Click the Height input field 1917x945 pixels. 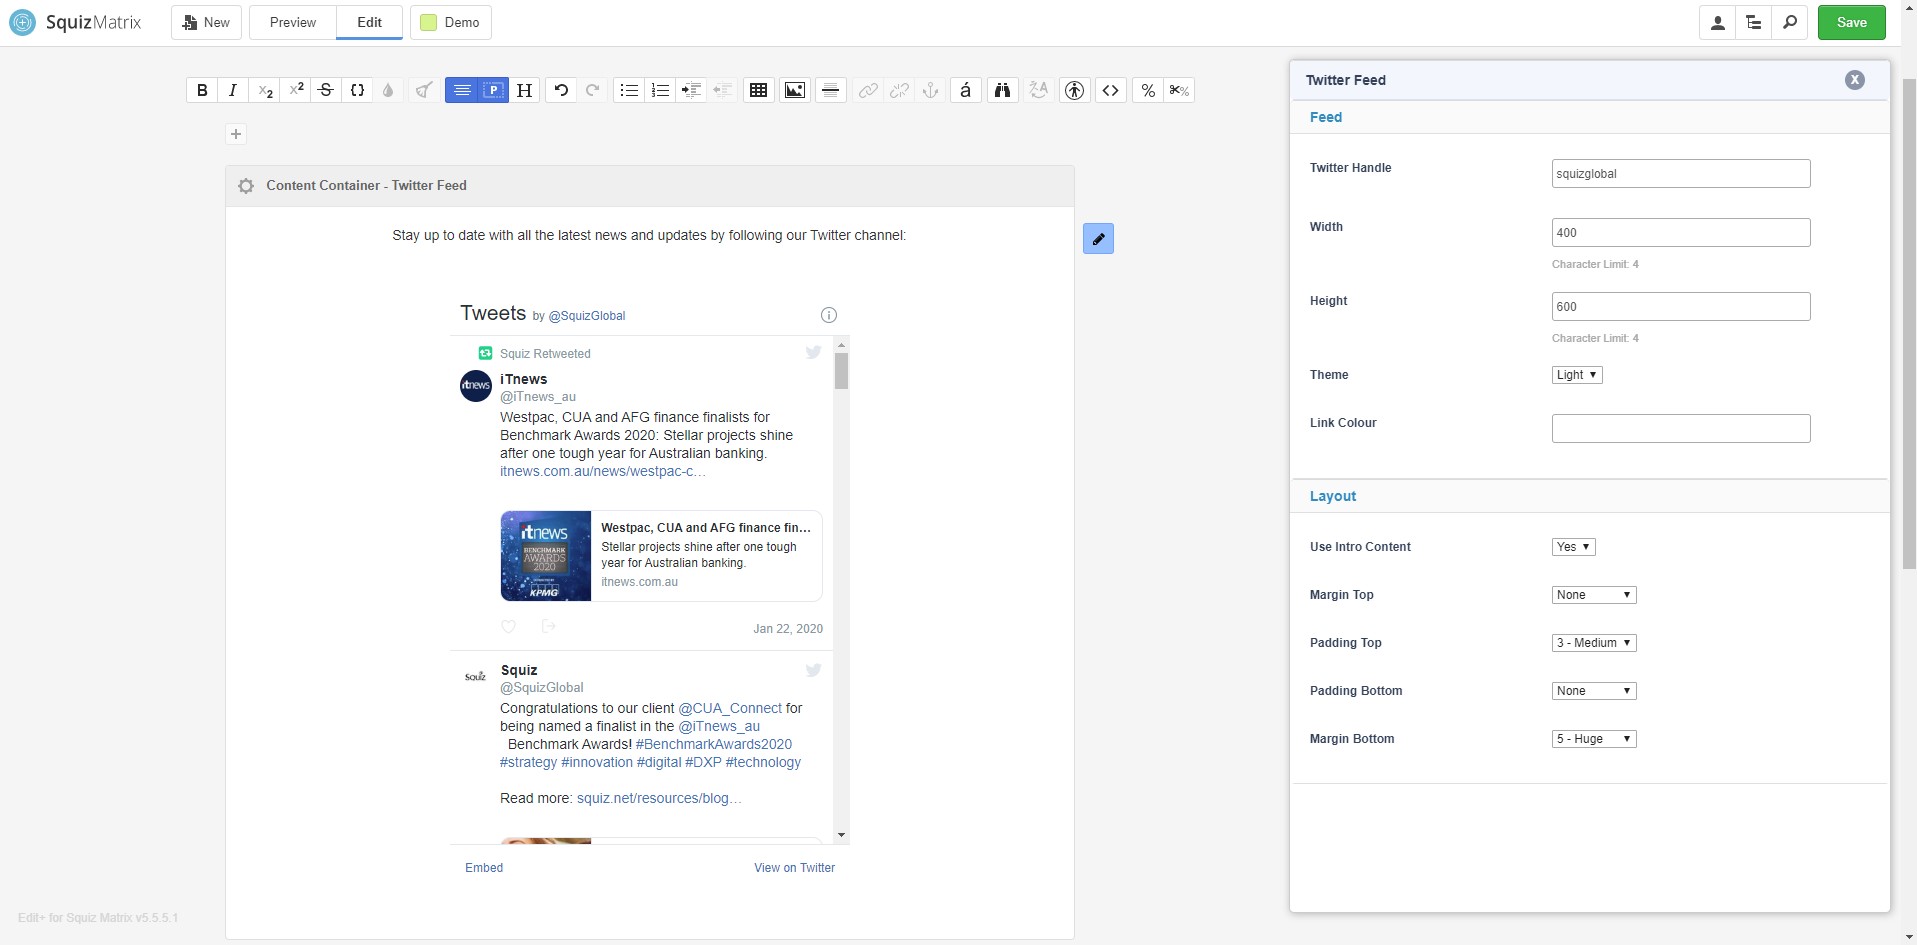point(1681,306)
